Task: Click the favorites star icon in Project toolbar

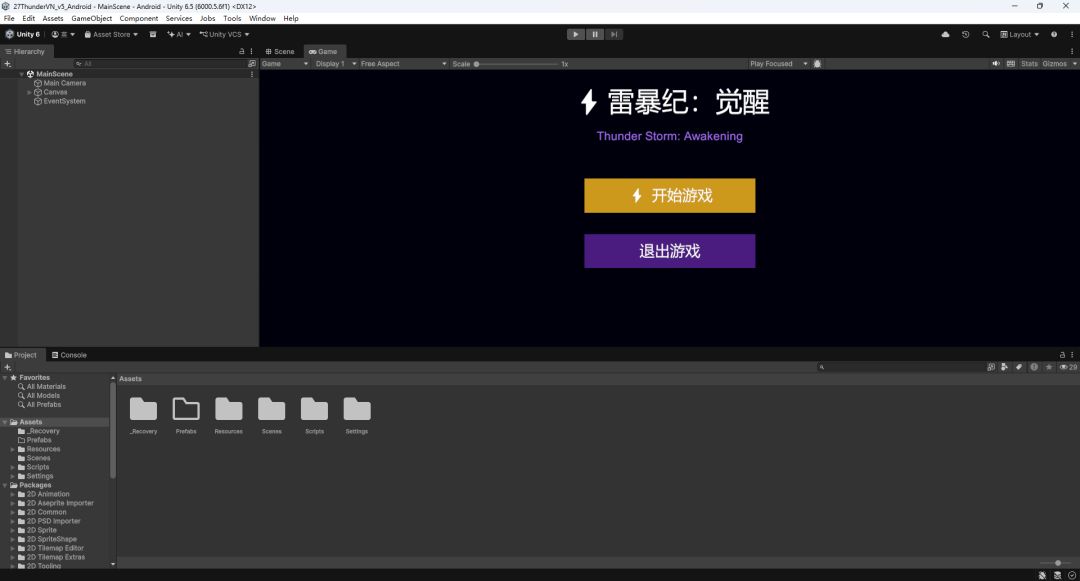Action: coord(1049,368)
